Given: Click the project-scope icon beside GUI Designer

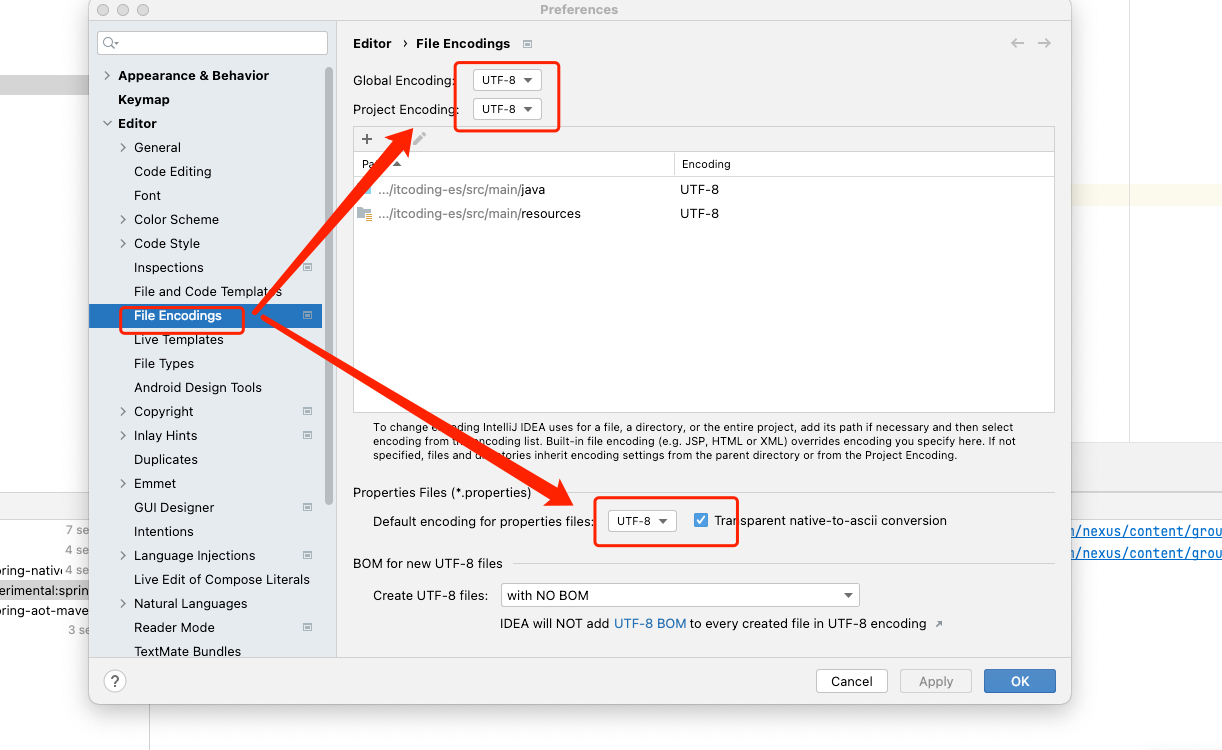Looking at the screenshot, I should [x=307, y=507].
